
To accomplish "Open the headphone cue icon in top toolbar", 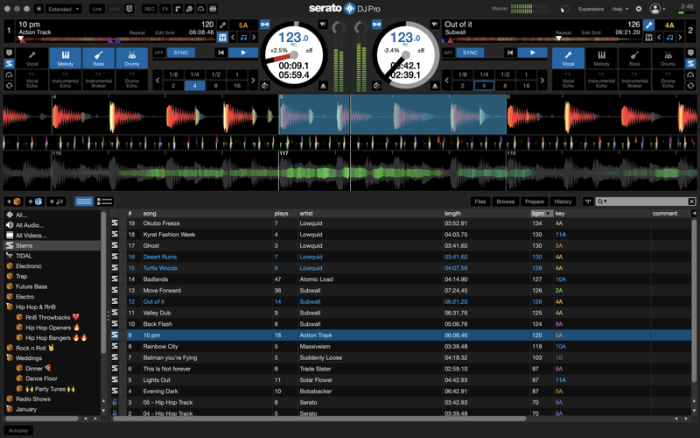I will click(x=201, y=8).
